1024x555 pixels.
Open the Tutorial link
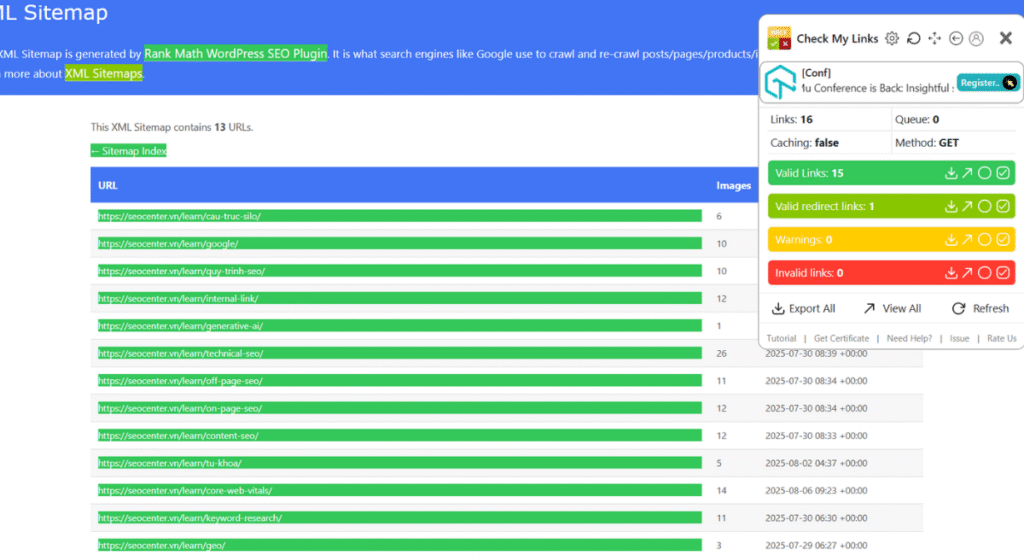[x=781, y=339]
